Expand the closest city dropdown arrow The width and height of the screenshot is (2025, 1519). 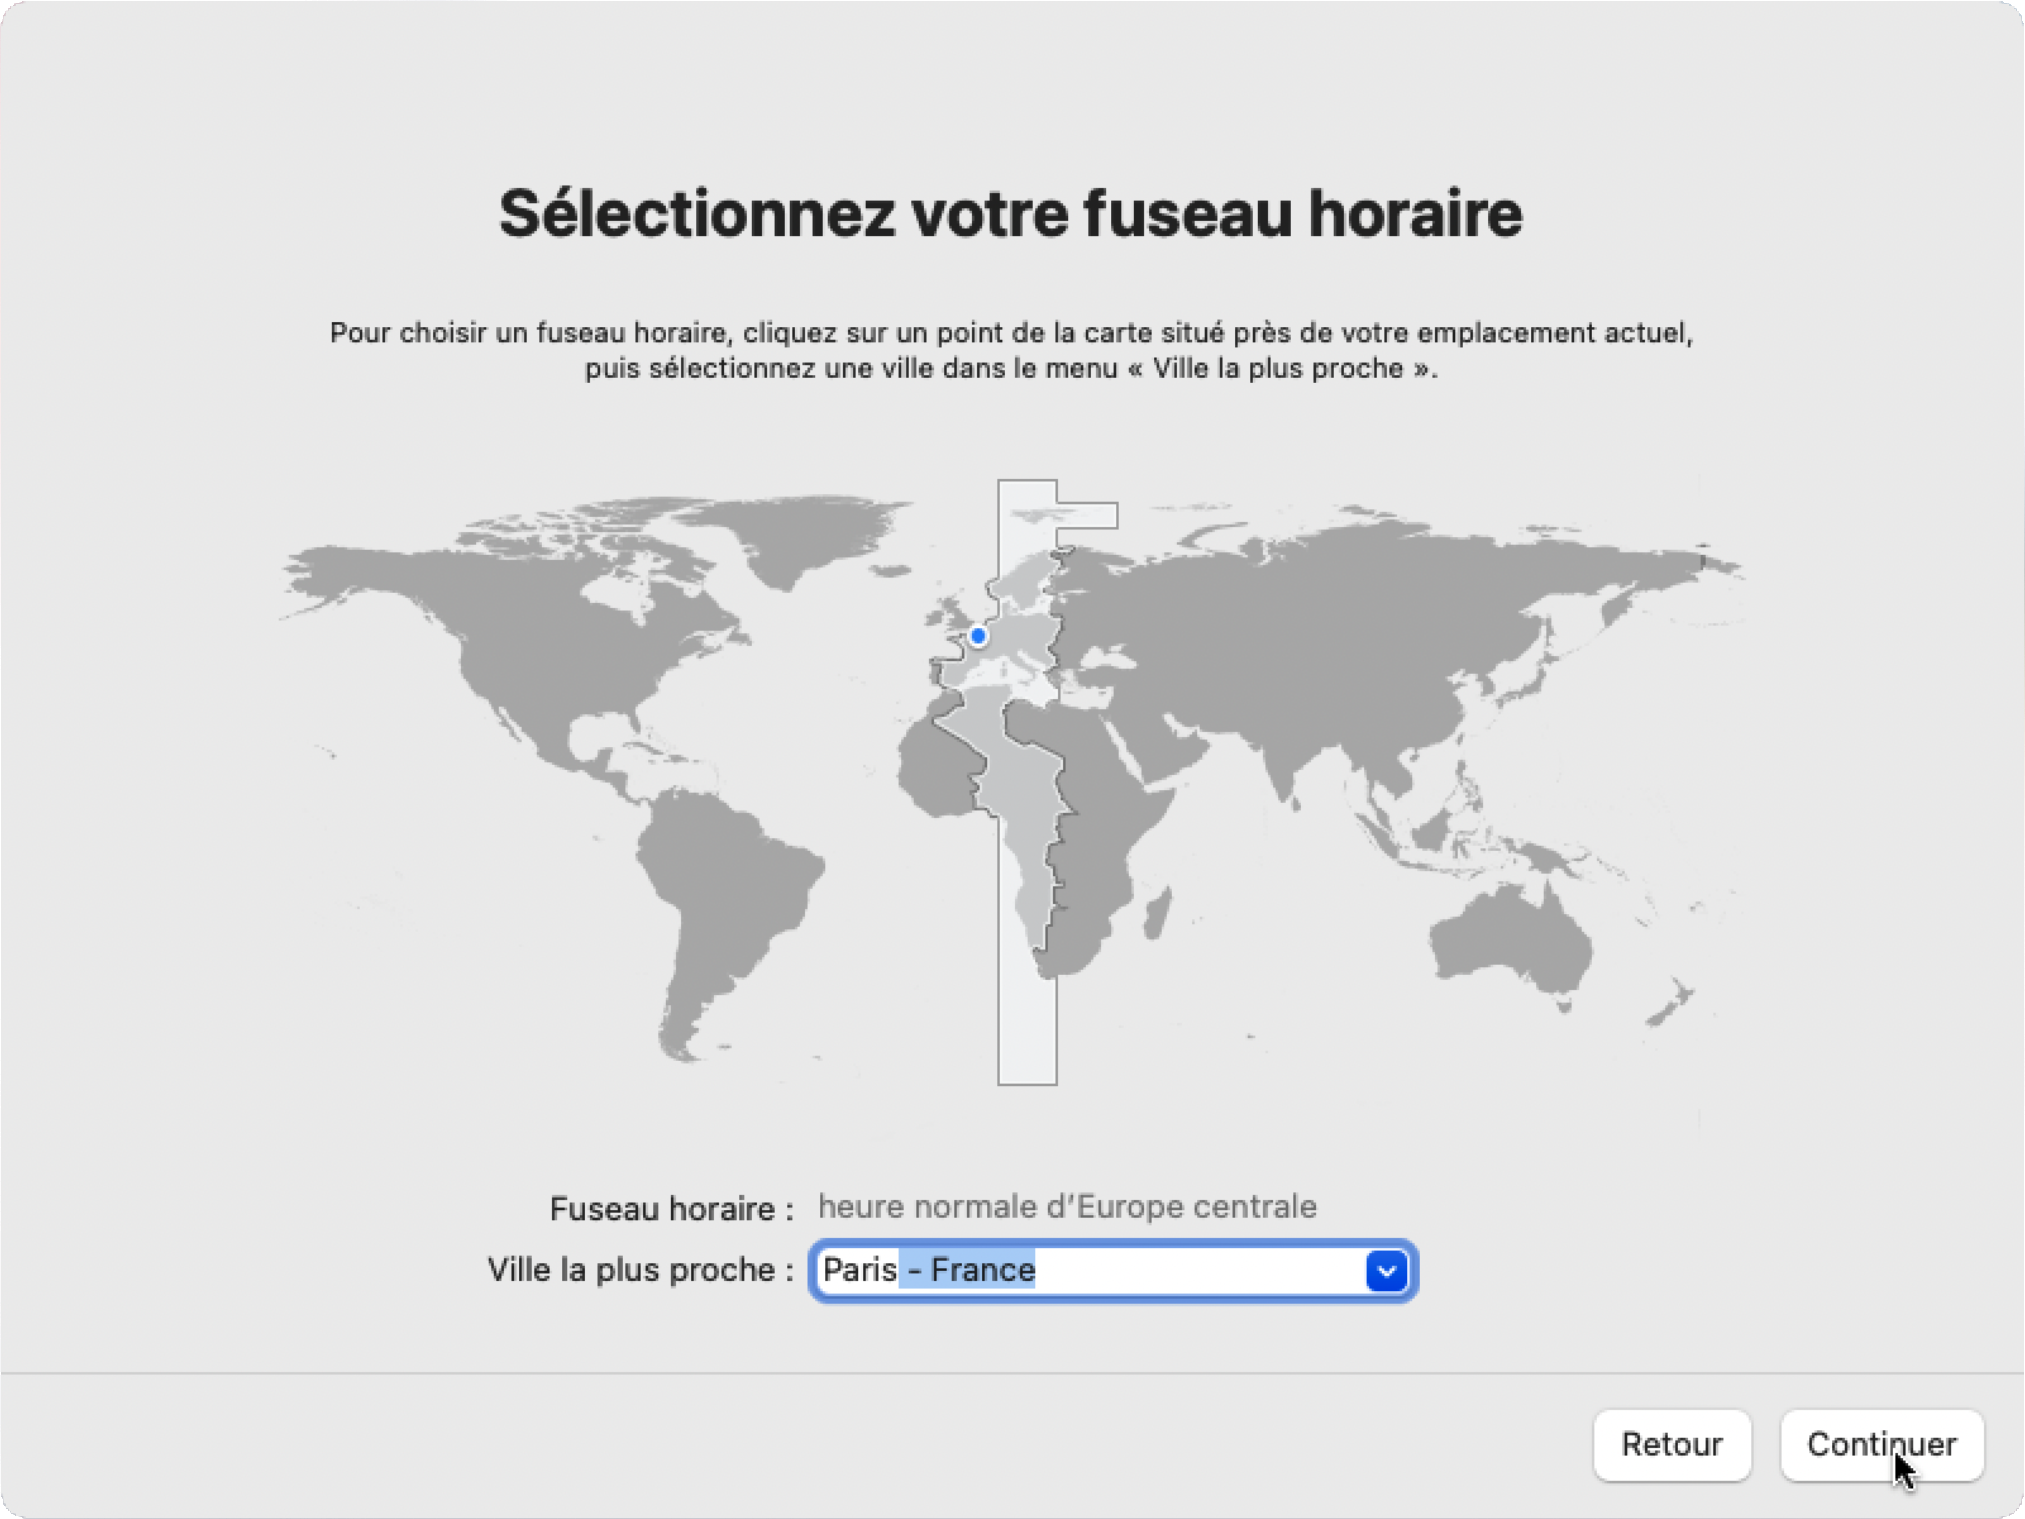pos(1386,1271)
